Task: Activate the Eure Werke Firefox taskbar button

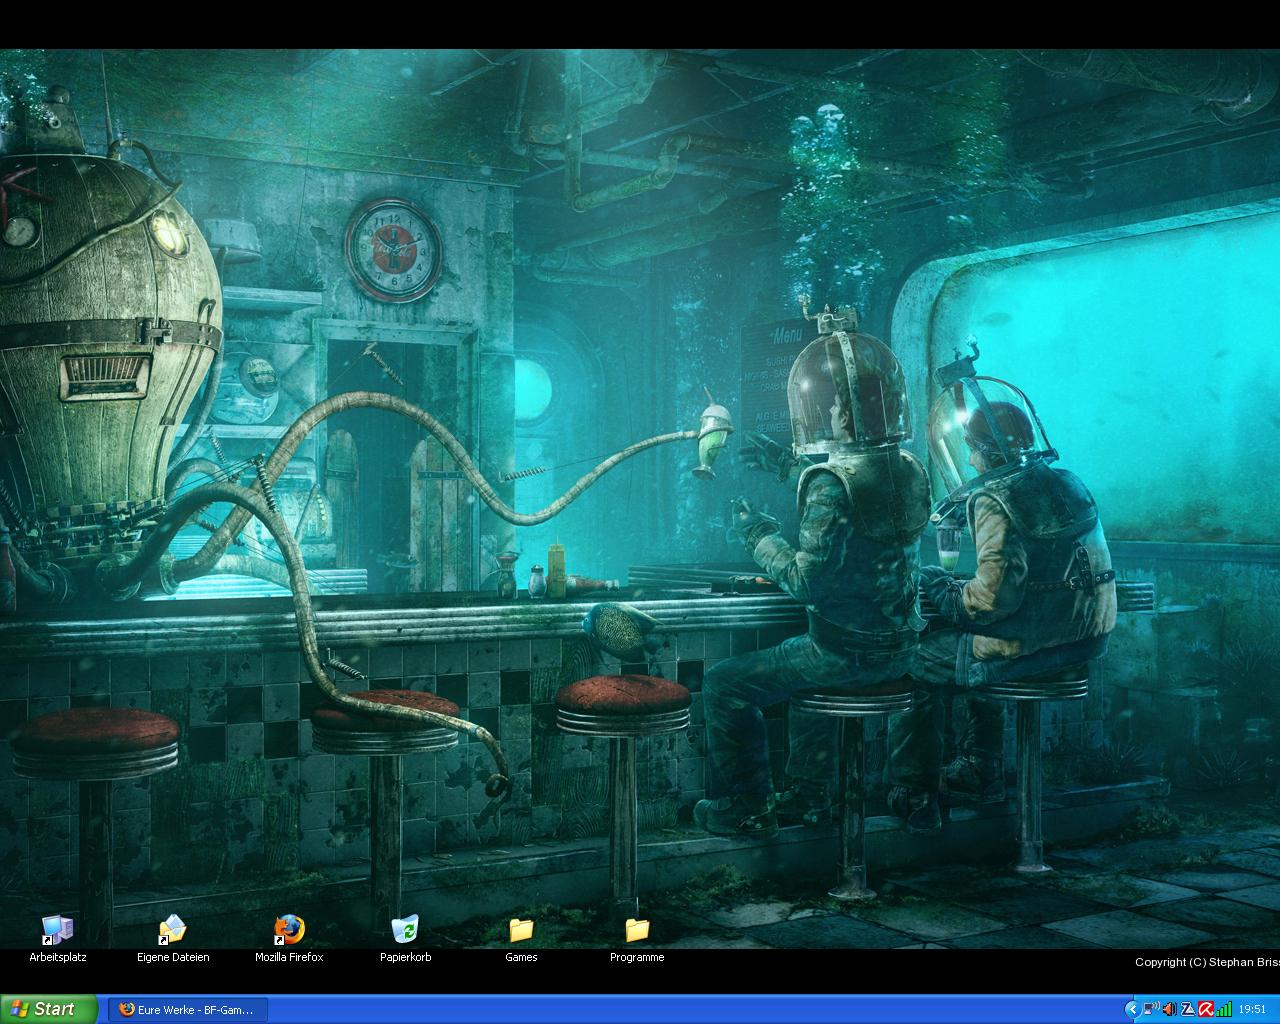Action: (187, 1009)
